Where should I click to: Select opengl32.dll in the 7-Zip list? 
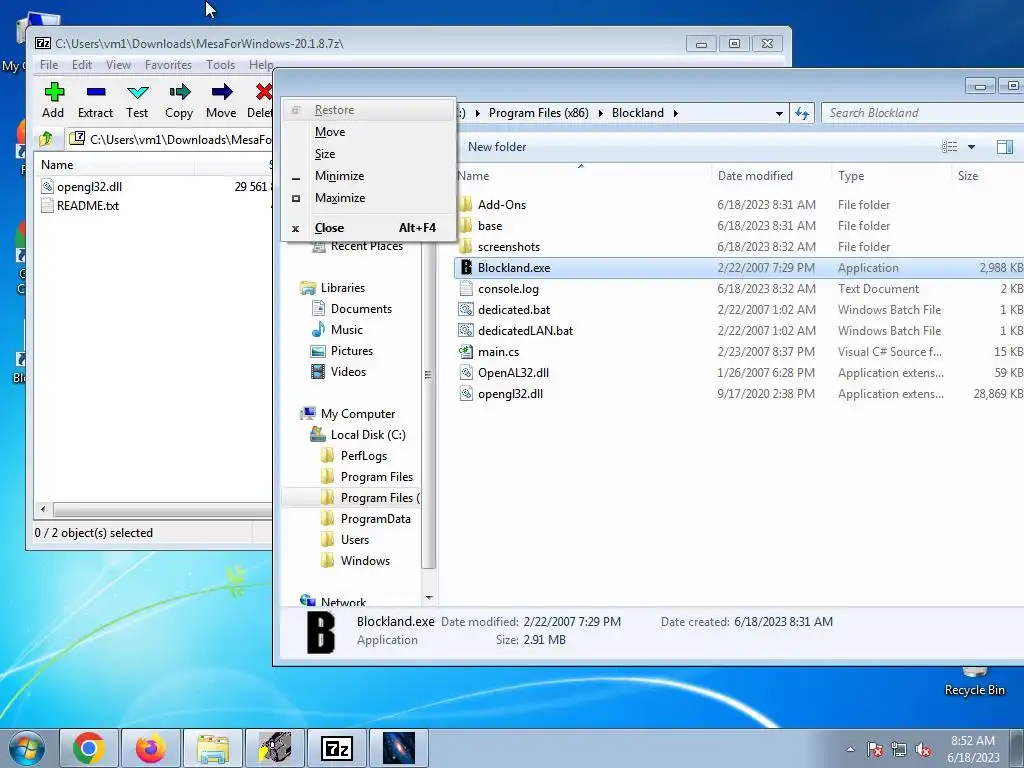click(x=89, y=187)
